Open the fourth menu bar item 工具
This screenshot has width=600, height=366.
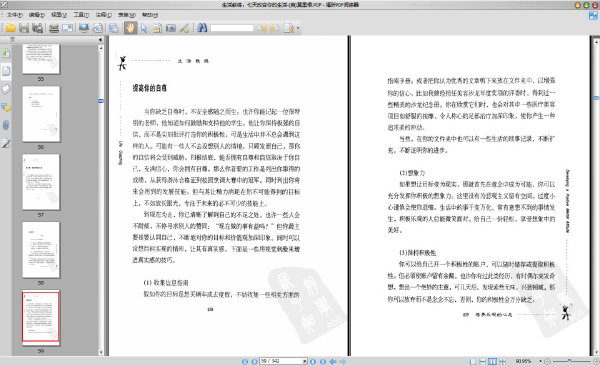pos(81,15)
